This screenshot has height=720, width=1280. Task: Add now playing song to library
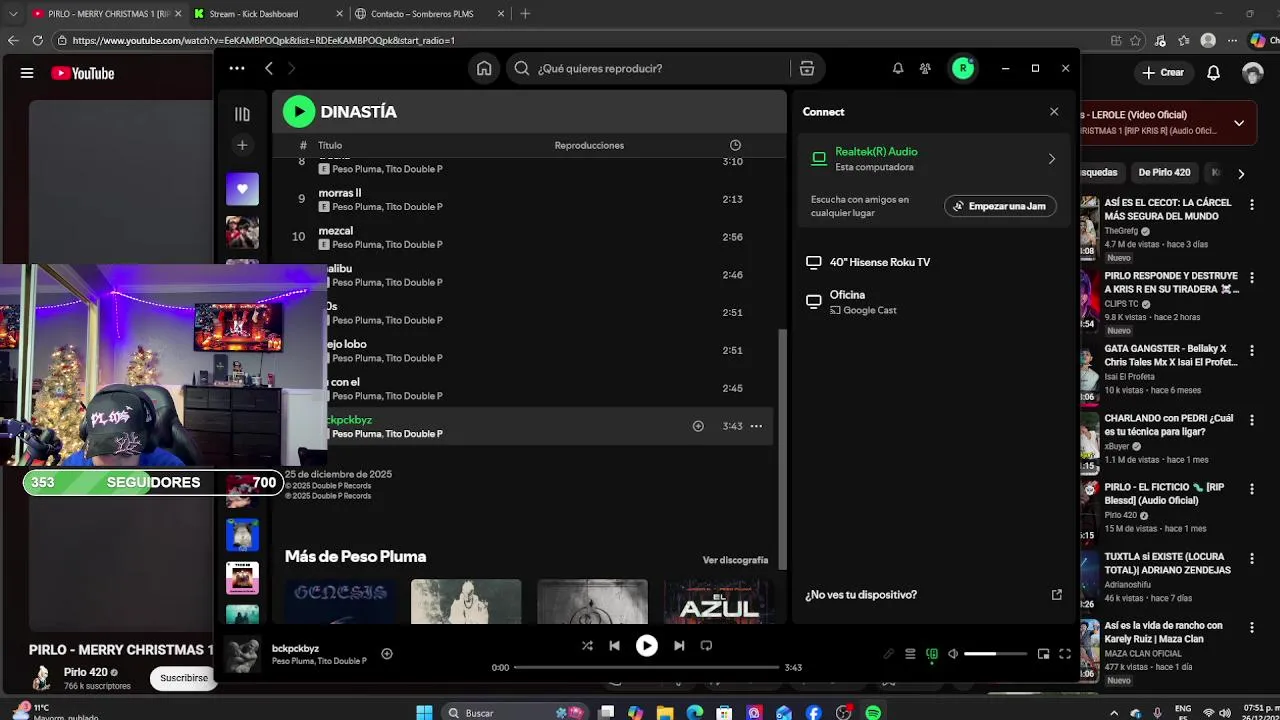pos(387,654)
